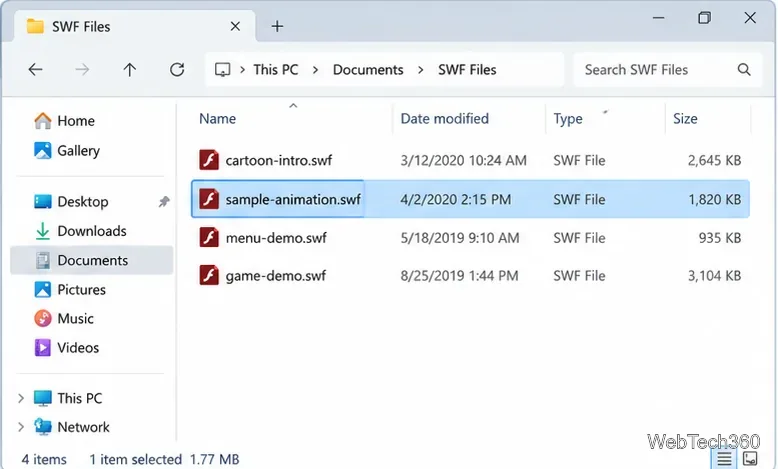Click the menu-demo.swf Flash icon
The width and height of the screenshot is (778, 469).
click(209, 237)
